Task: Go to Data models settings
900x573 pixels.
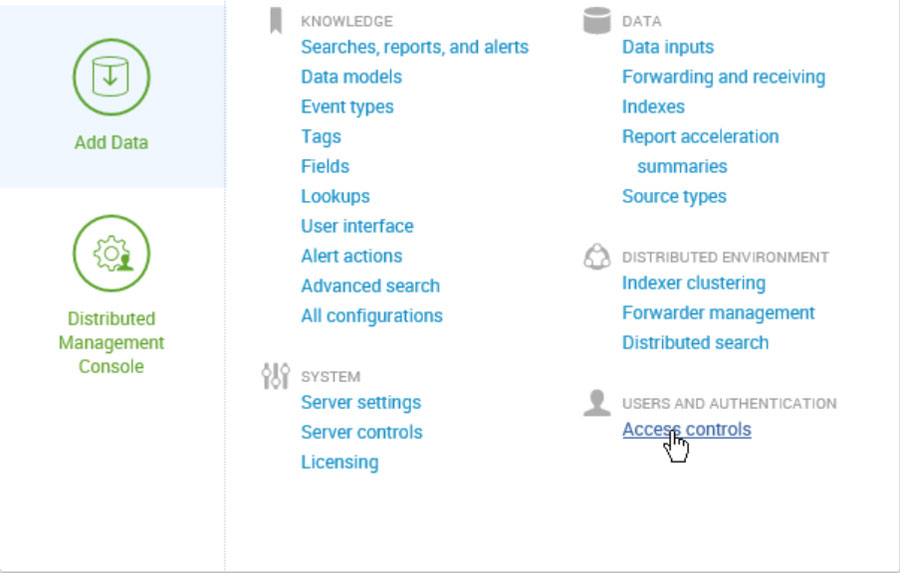Action: pos(351,77)
